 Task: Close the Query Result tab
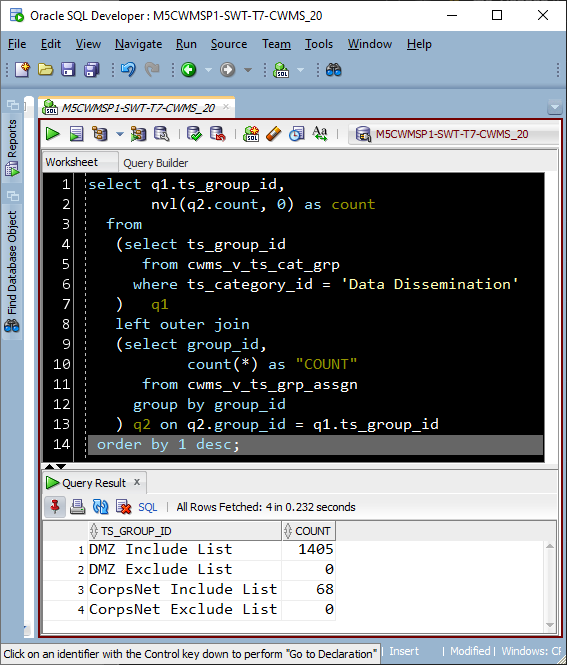click(137, 482)
